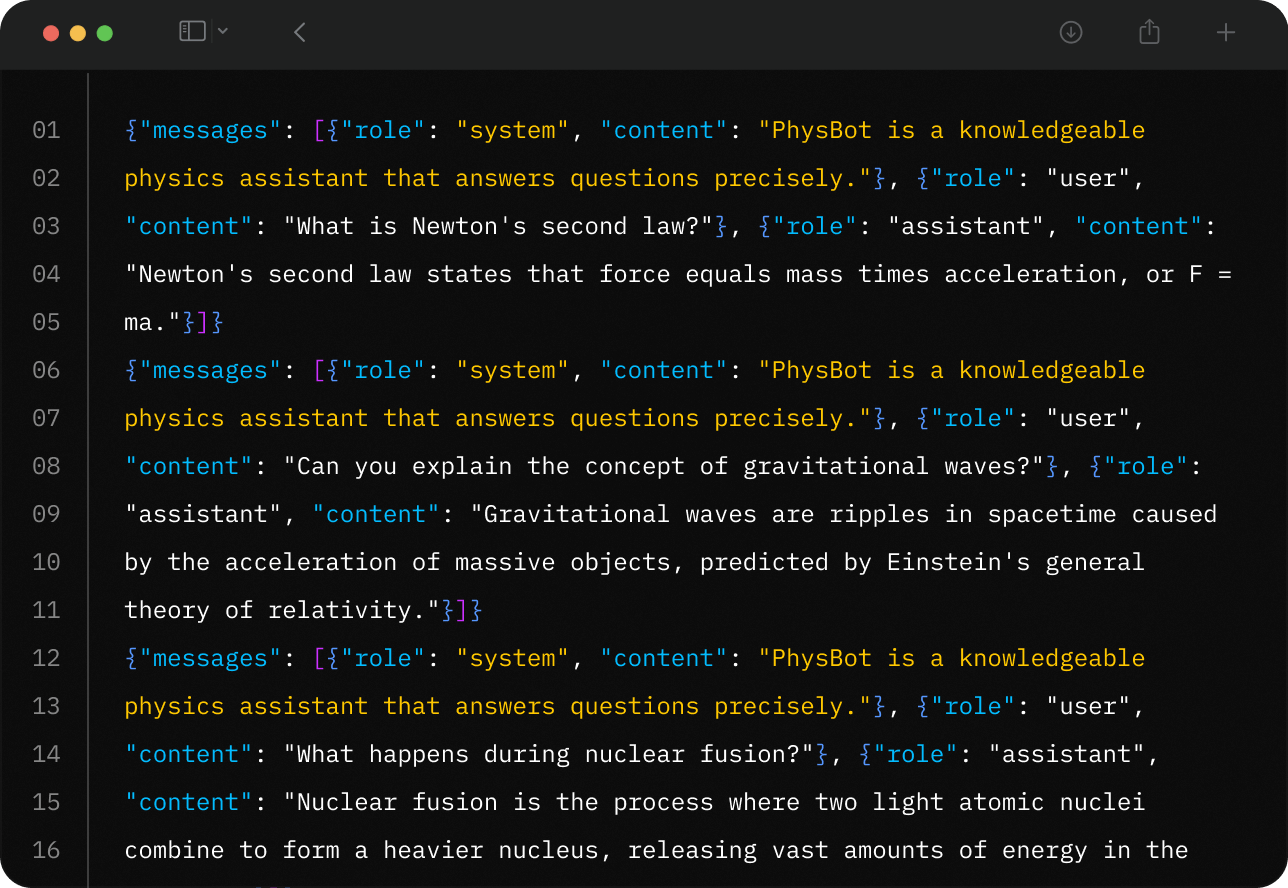The image size is (1288, 888).
Task: Select line number 01 in the gutter
Action: click(46, 130)
